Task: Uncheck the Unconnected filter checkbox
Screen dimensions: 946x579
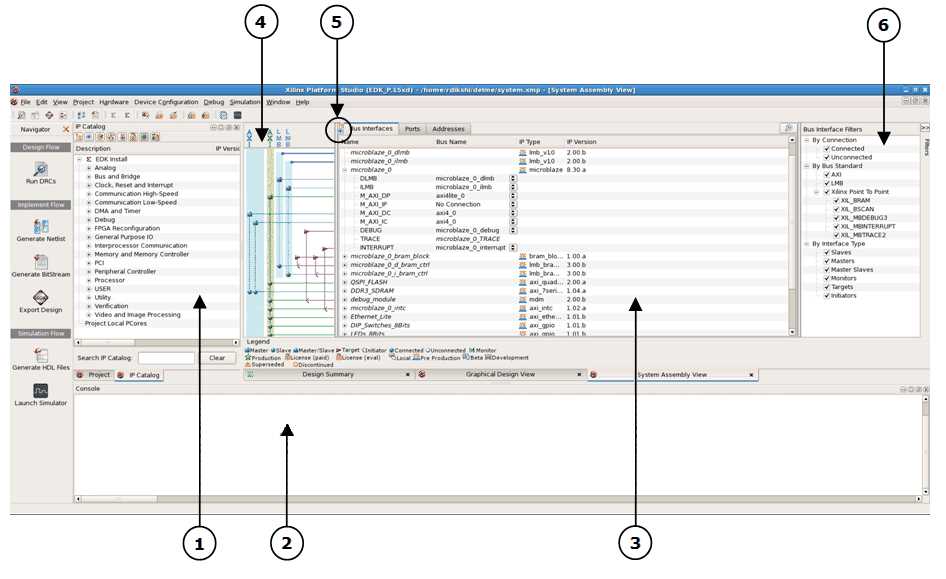Action: [x=827, y=157]
